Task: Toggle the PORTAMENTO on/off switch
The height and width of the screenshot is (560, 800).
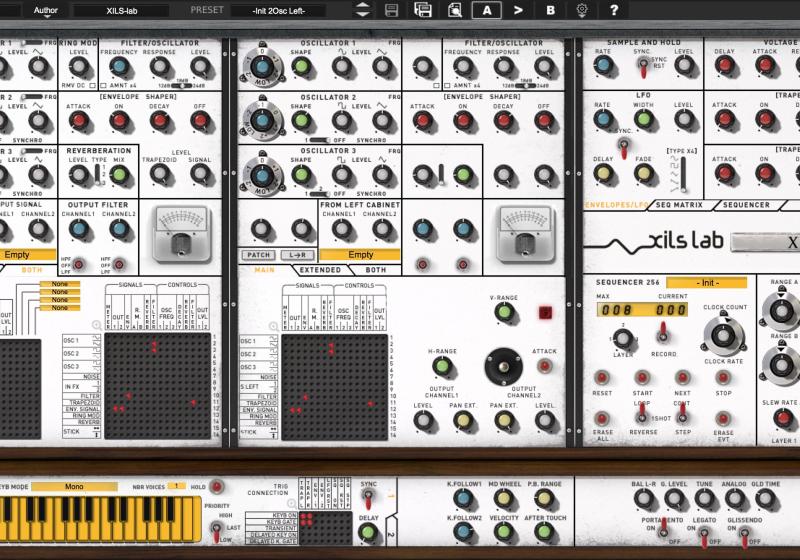Action: point(664,528)
